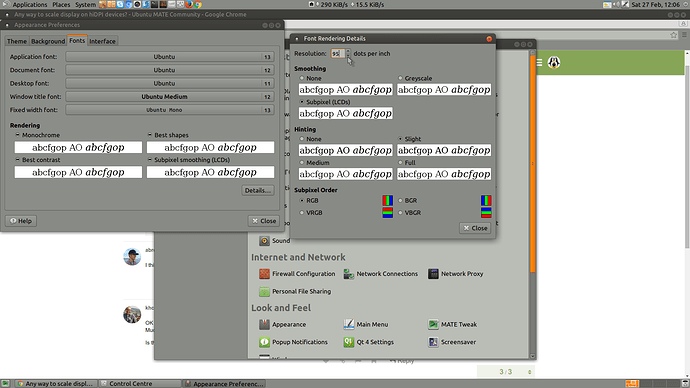The width and height of the screenshot is (690, 388).
Task: Click Control Centre orange vertical scrollbar
Action: pos(532,164)
